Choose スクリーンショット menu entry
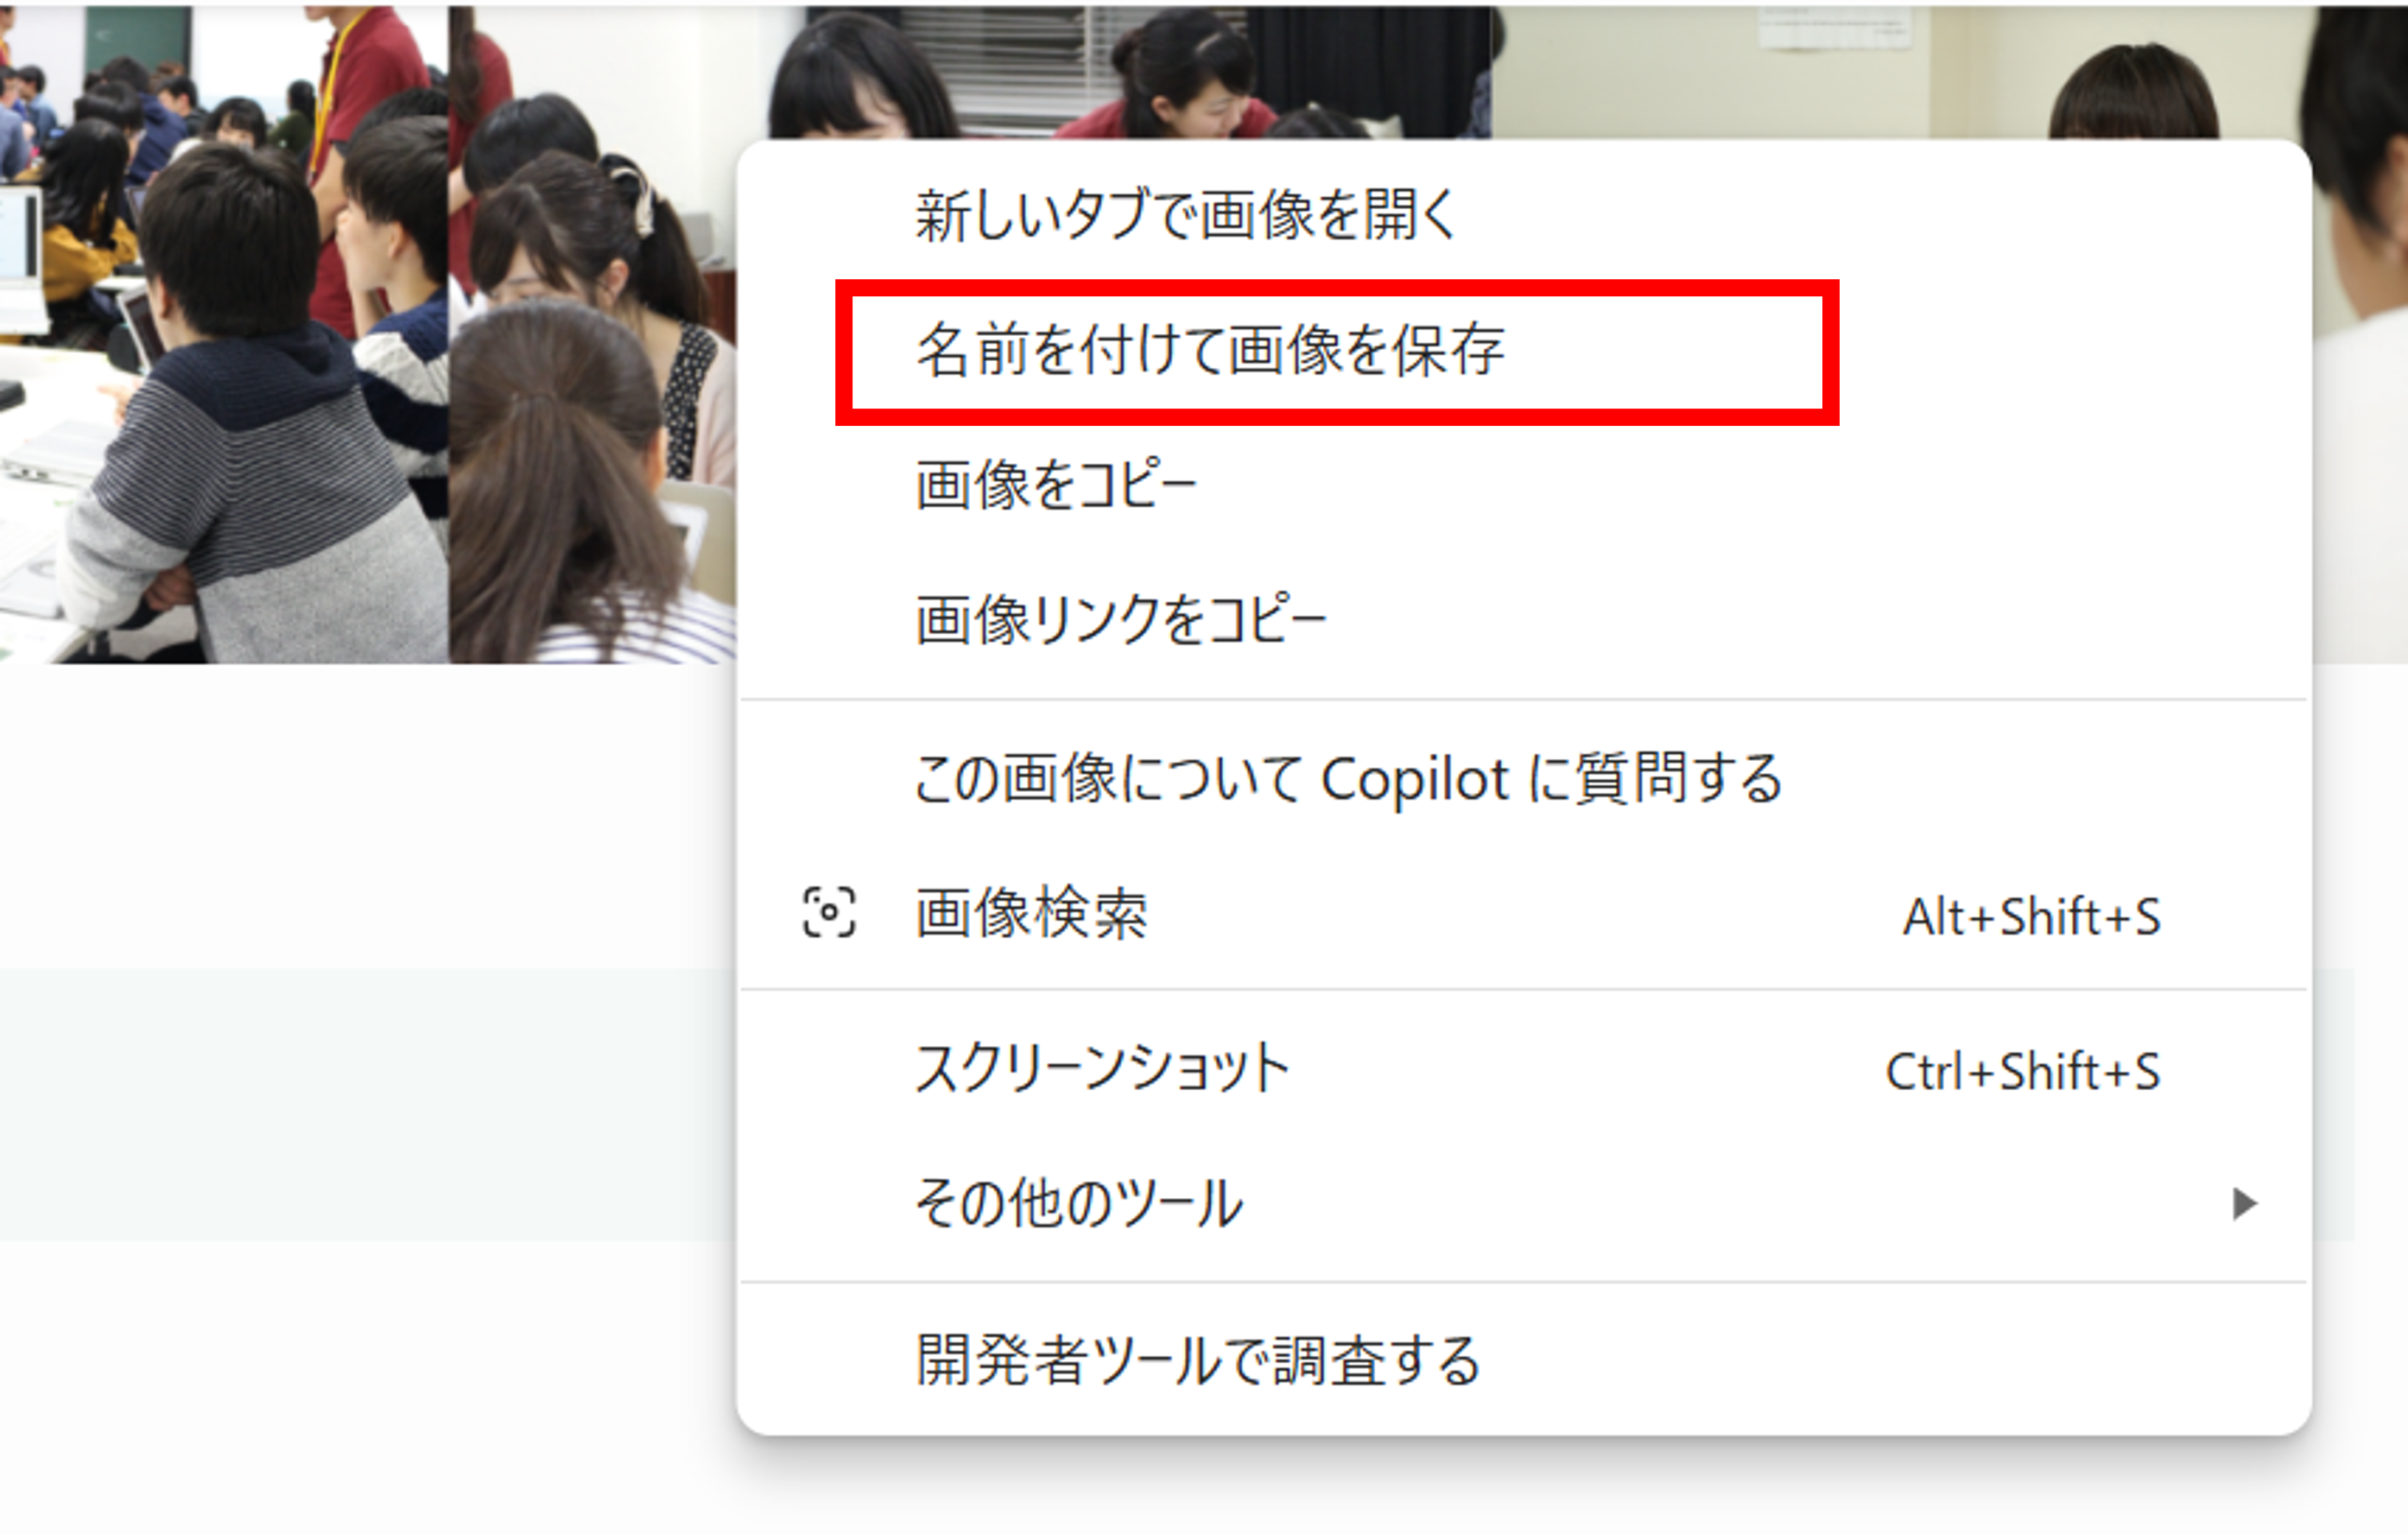 pos(1102,1069)
